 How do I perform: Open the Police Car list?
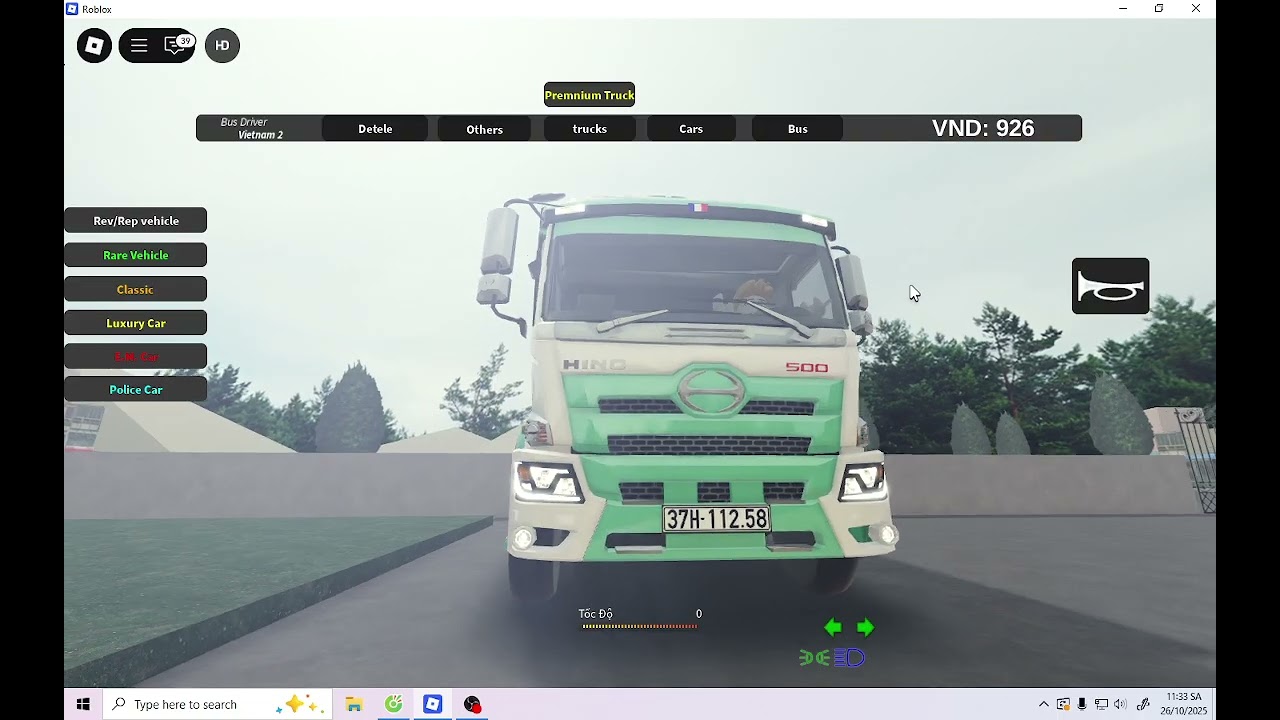pyautogui.click(x=136, y=389)
